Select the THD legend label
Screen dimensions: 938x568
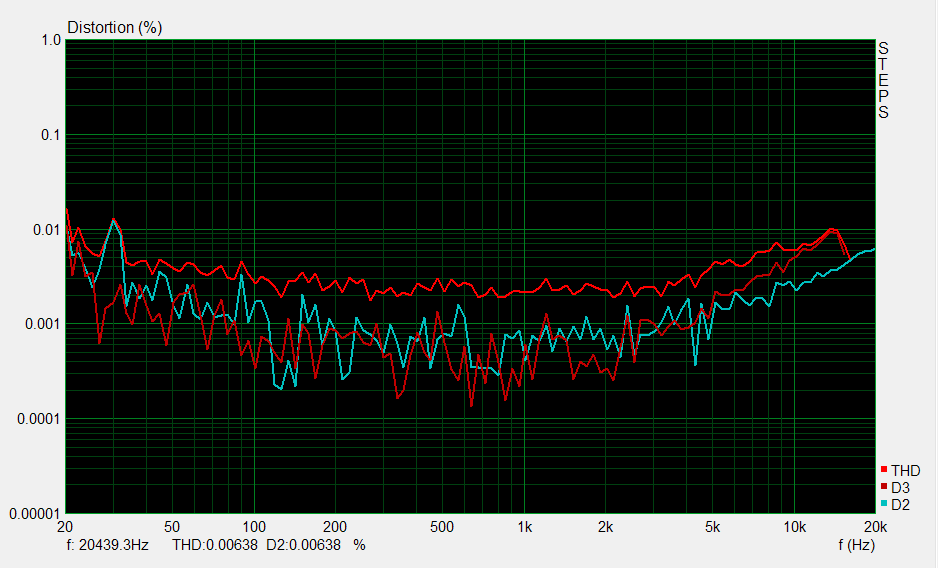[906, 470]
